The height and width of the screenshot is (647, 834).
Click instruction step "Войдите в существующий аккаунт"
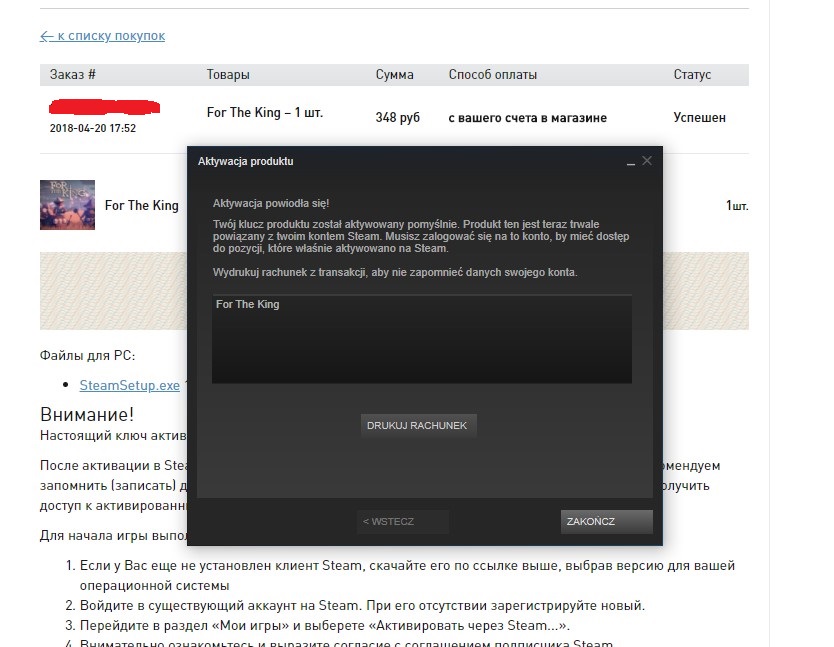pyautogui.click(x=362, y=605)
